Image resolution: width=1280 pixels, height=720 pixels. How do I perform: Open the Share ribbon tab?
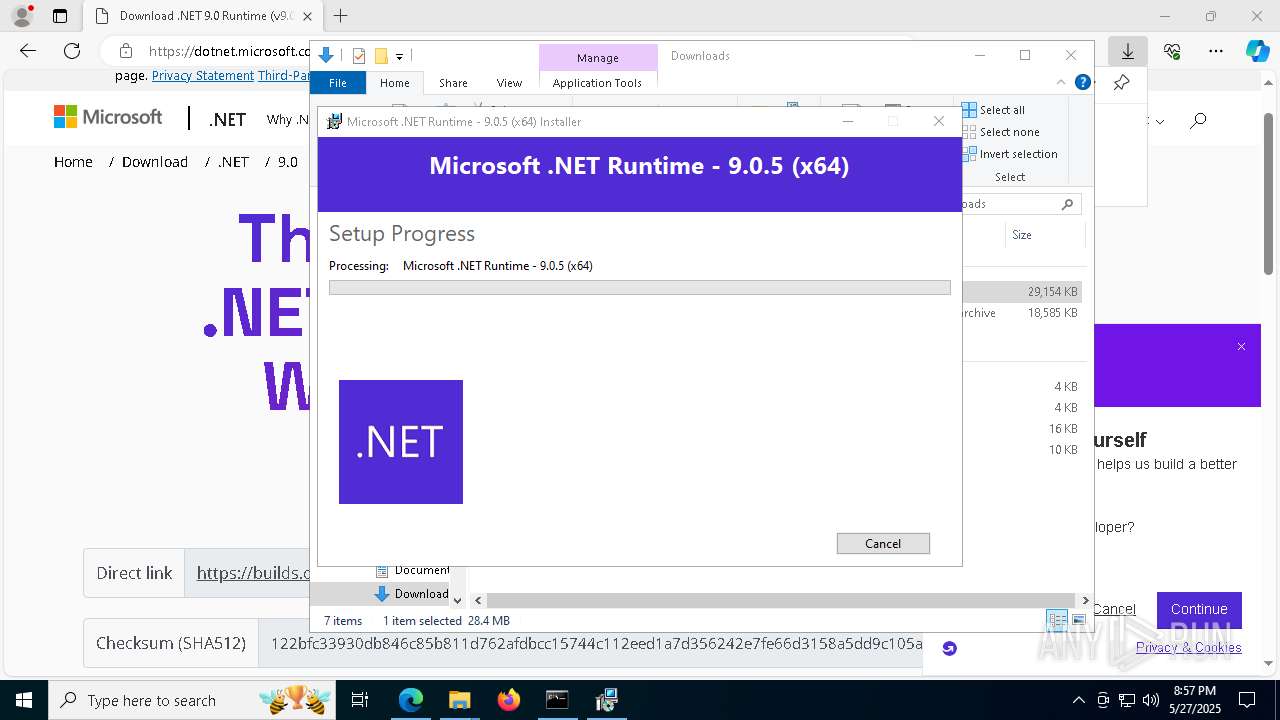point(453,83)
